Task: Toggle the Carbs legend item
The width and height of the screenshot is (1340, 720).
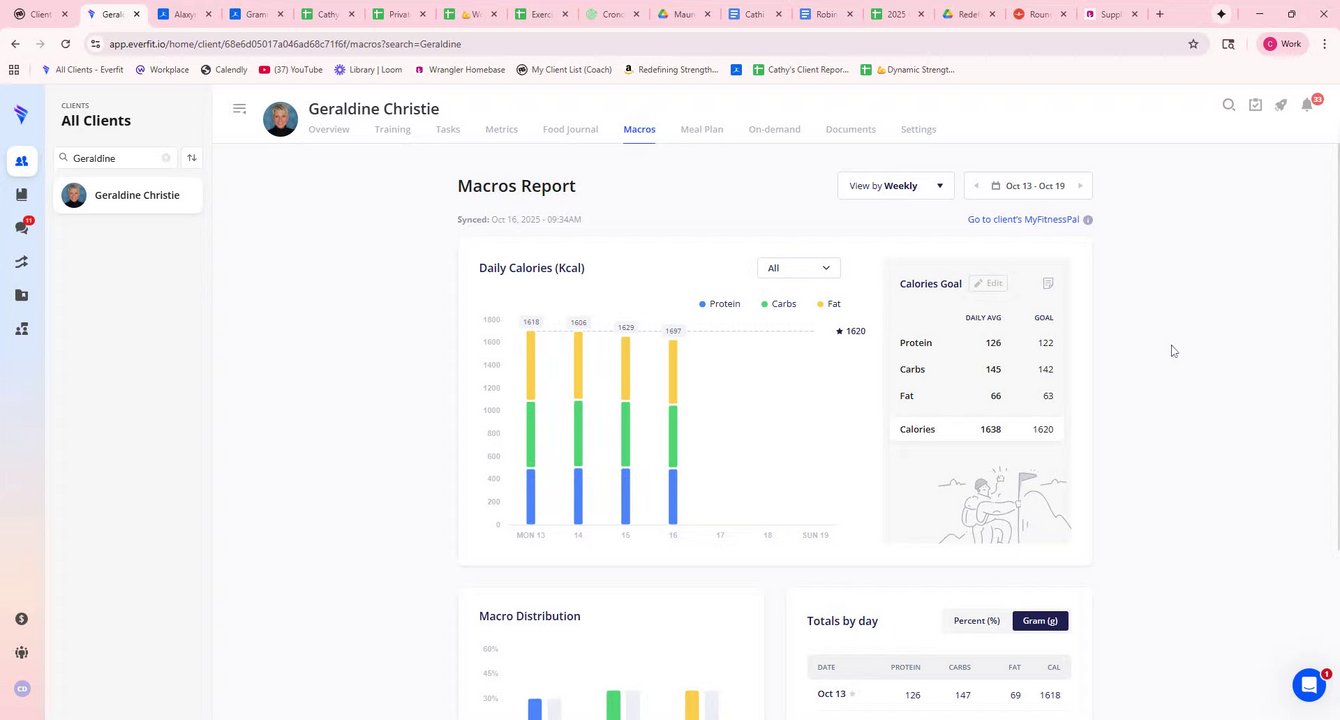Action: (778, 304)
